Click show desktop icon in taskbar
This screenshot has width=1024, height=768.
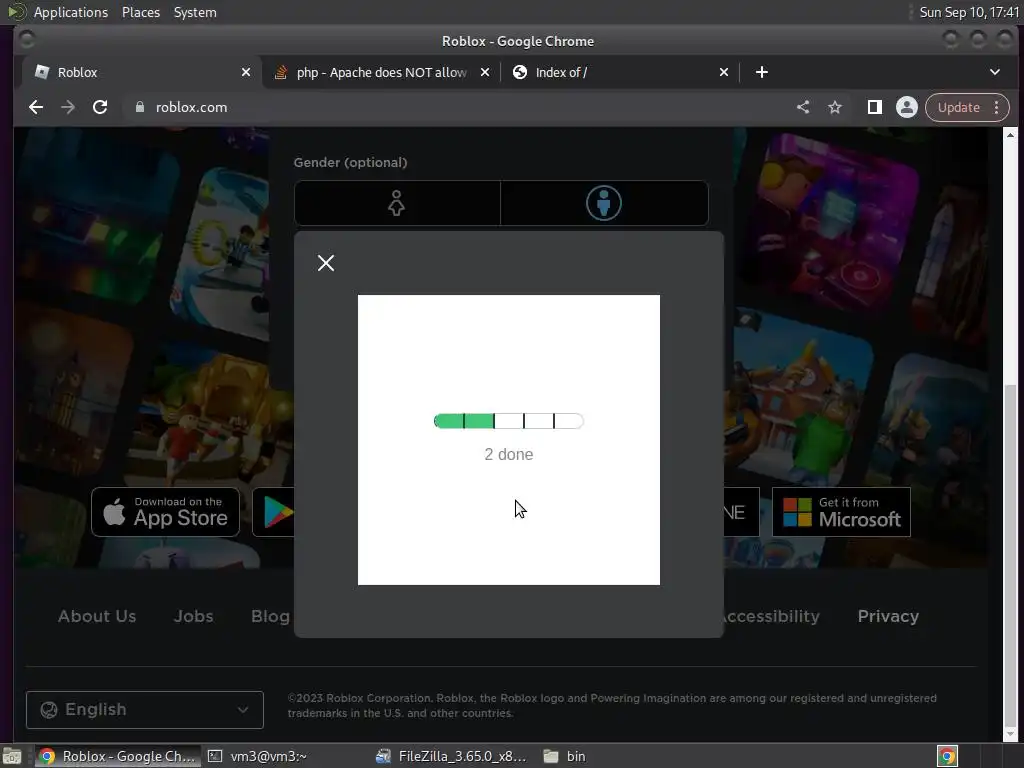coord(12,756)
